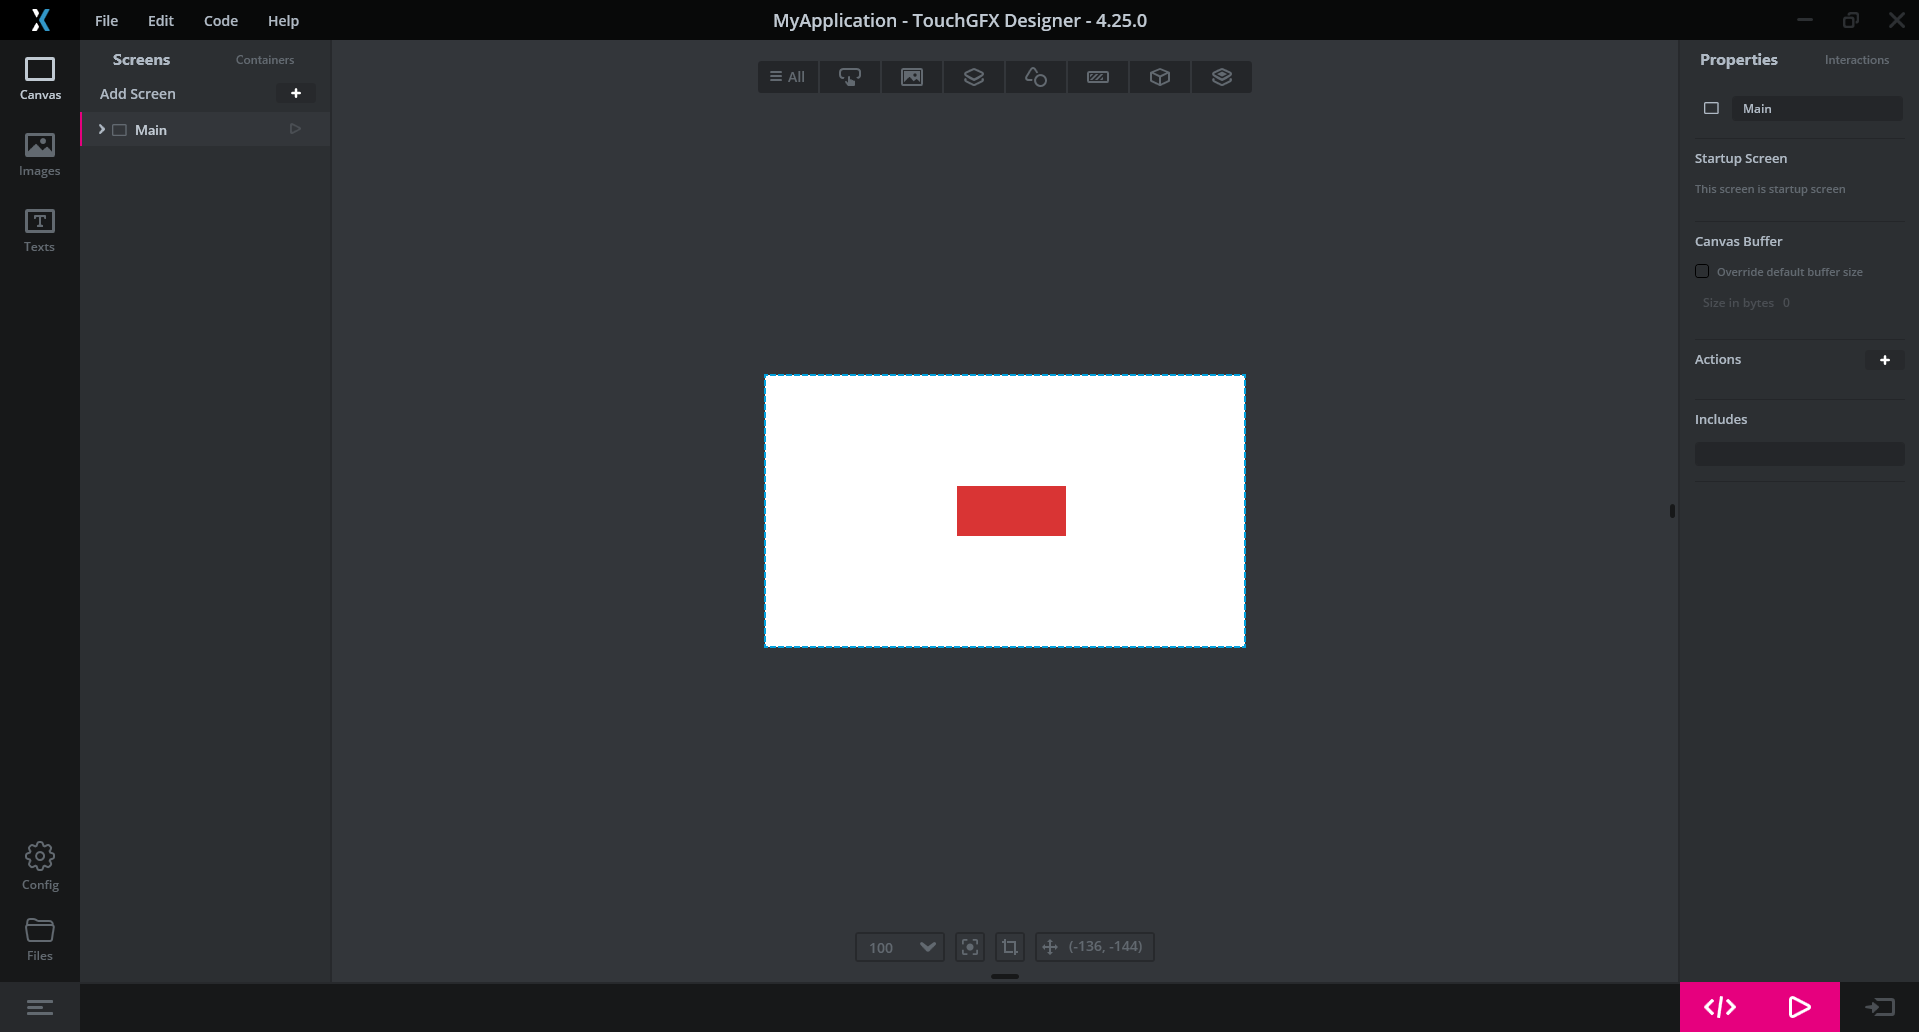
Task: Expand the Main screen tree item
Action: click(100, 129)
